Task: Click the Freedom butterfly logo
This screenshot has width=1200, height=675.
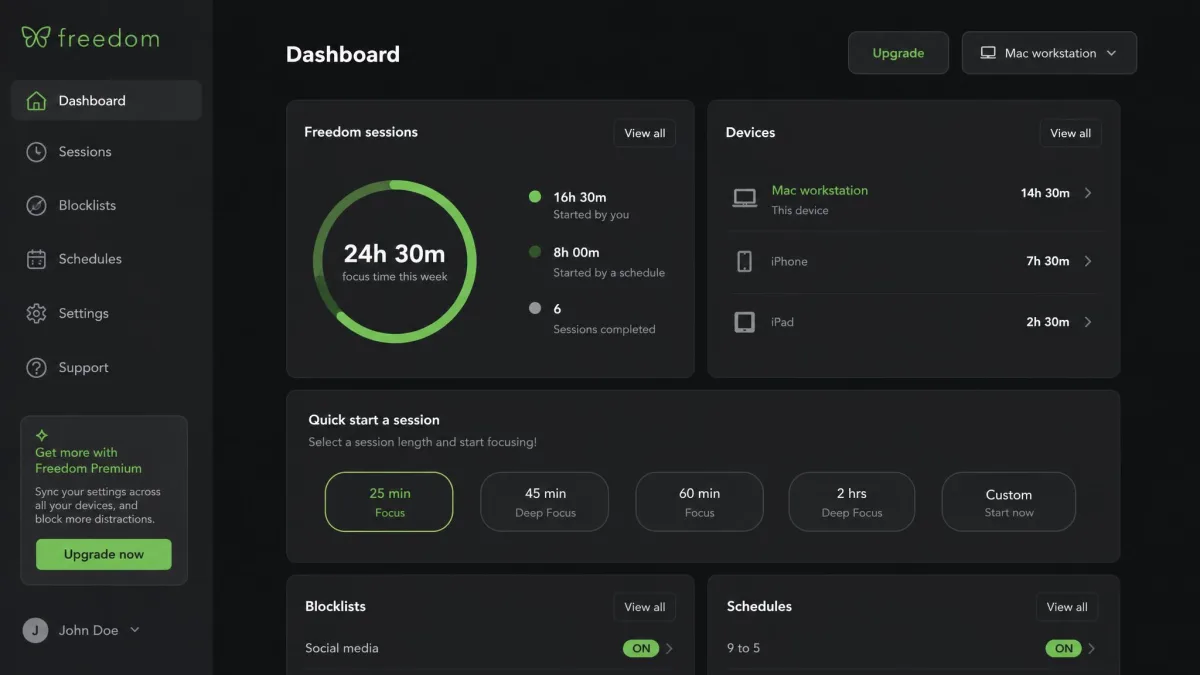Action: click(x=36, y=38)
